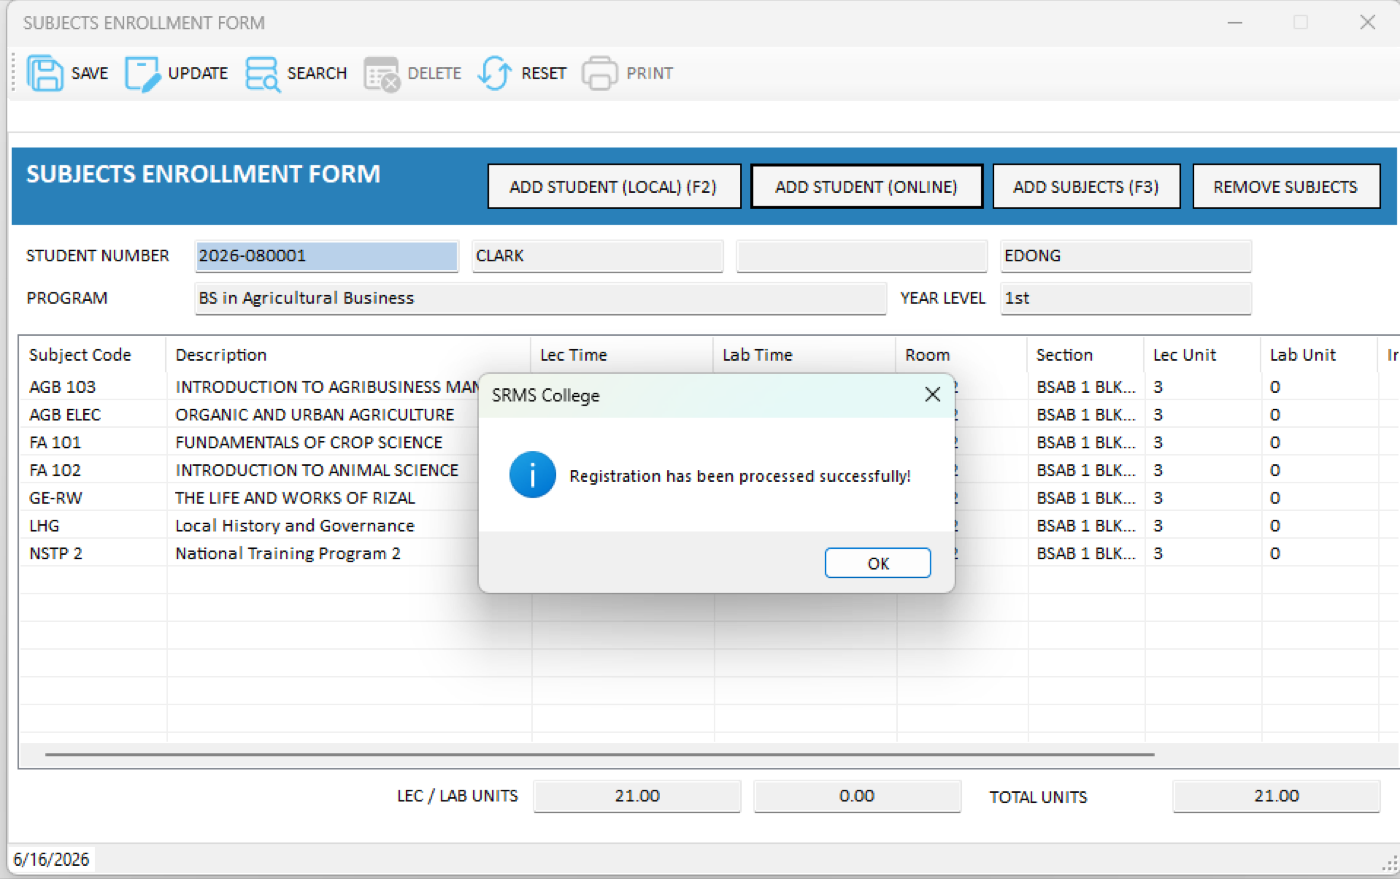The width and height of the screenshot is (1400, 879).
Task: Click the Delete table icon
Action: [x=381, y=74]
